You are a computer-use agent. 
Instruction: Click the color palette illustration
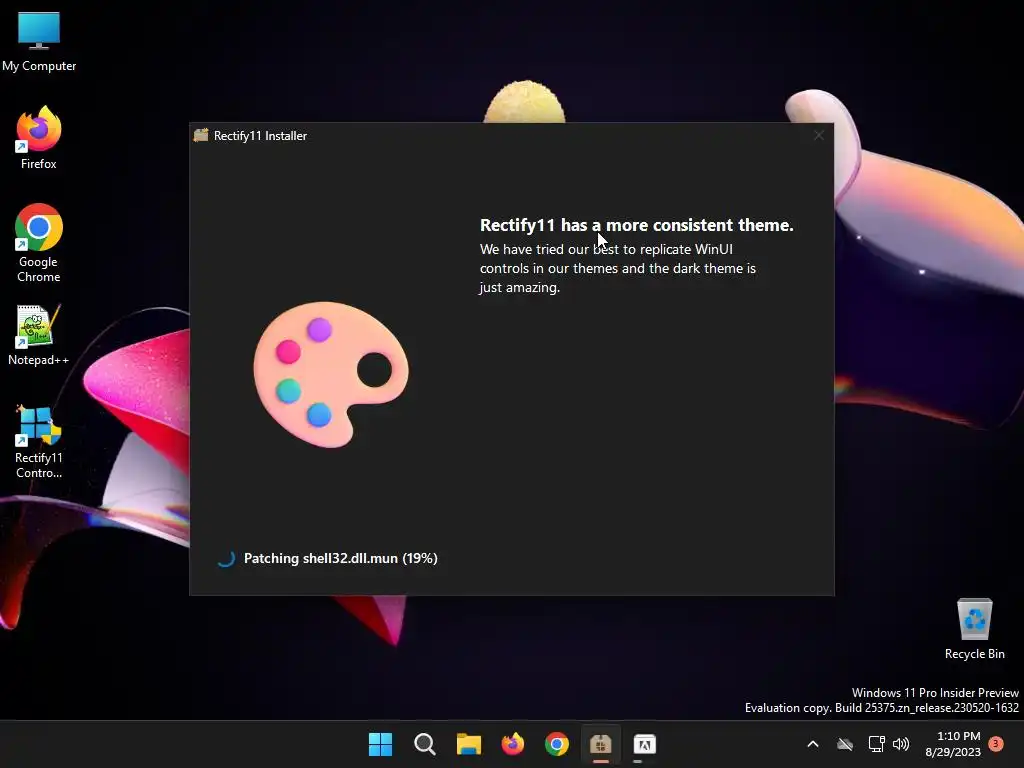(x=331, y=374)
